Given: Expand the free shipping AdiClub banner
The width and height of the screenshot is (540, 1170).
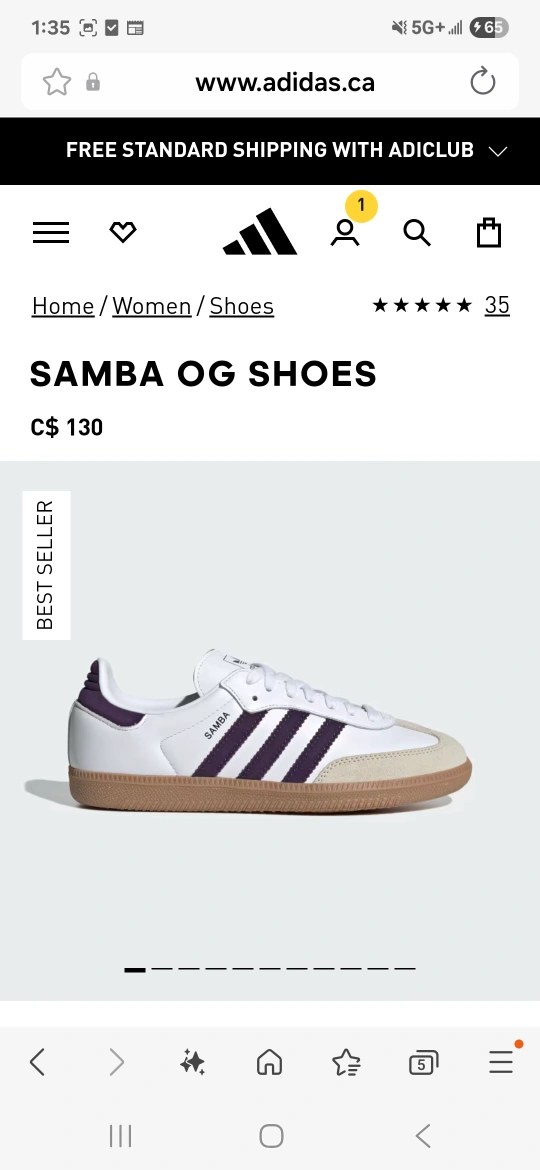Looking at the screenshot, I should 270,151.
